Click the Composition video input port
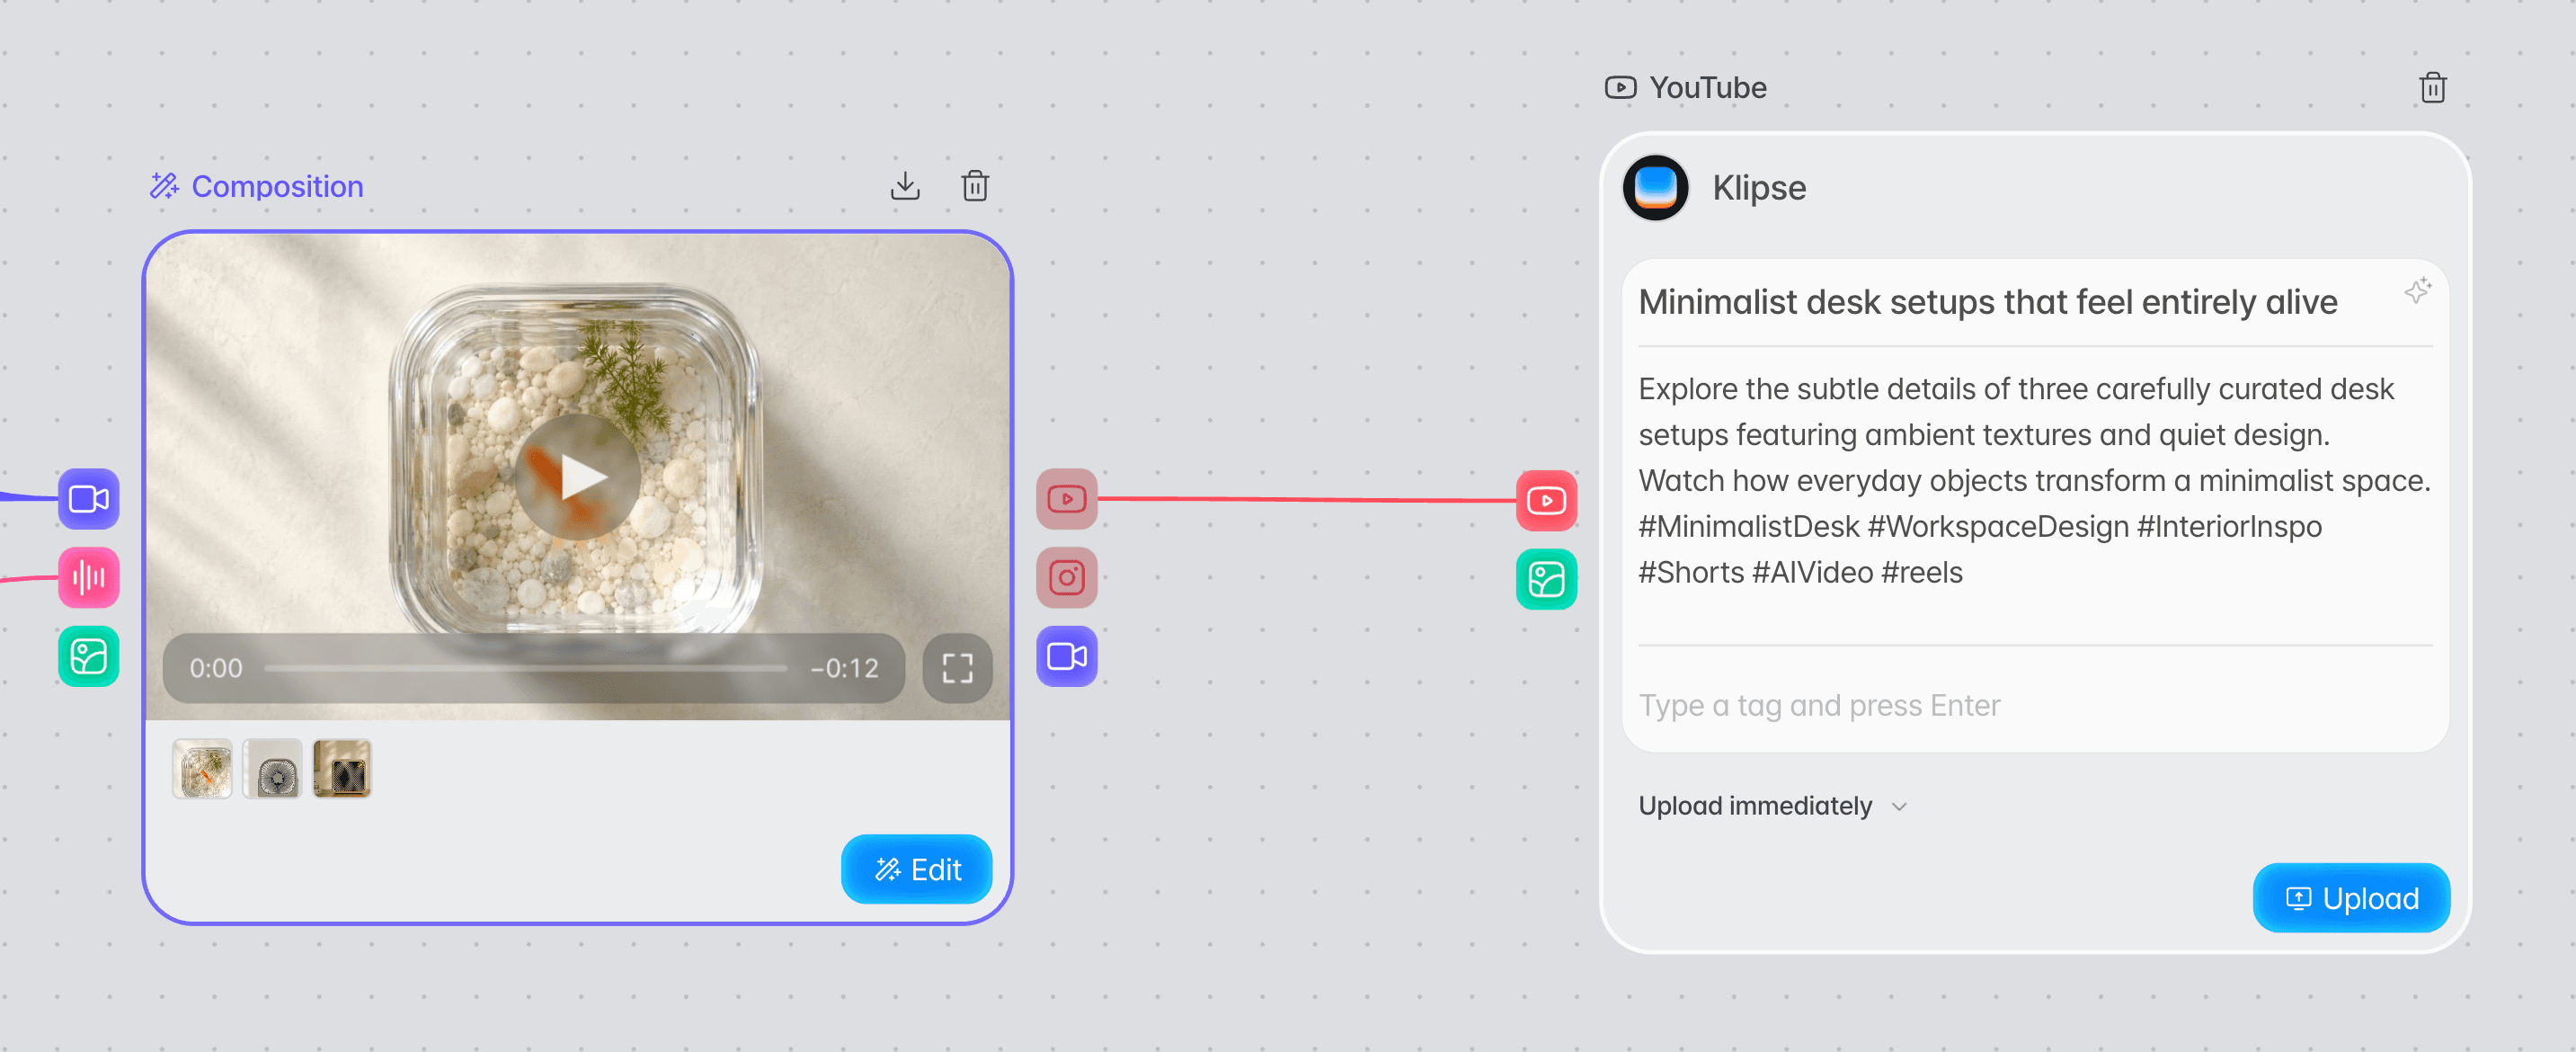 click(89, 498)
